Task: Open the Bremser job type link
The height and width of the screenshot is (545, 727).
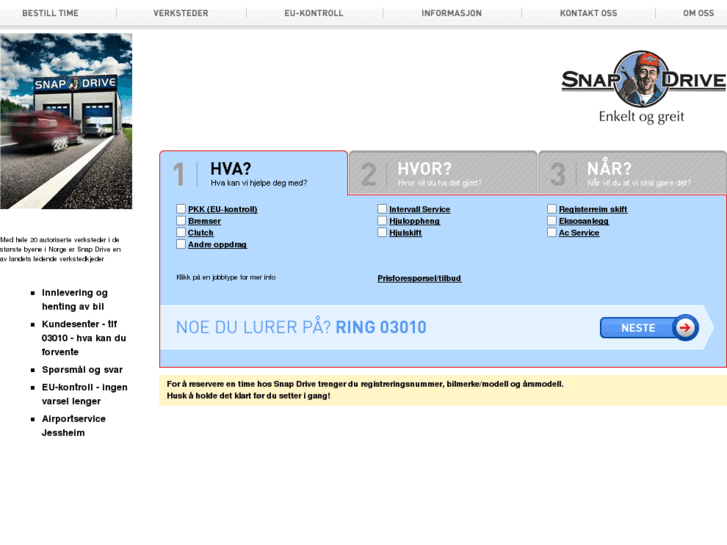Action: tap(204, 221)
